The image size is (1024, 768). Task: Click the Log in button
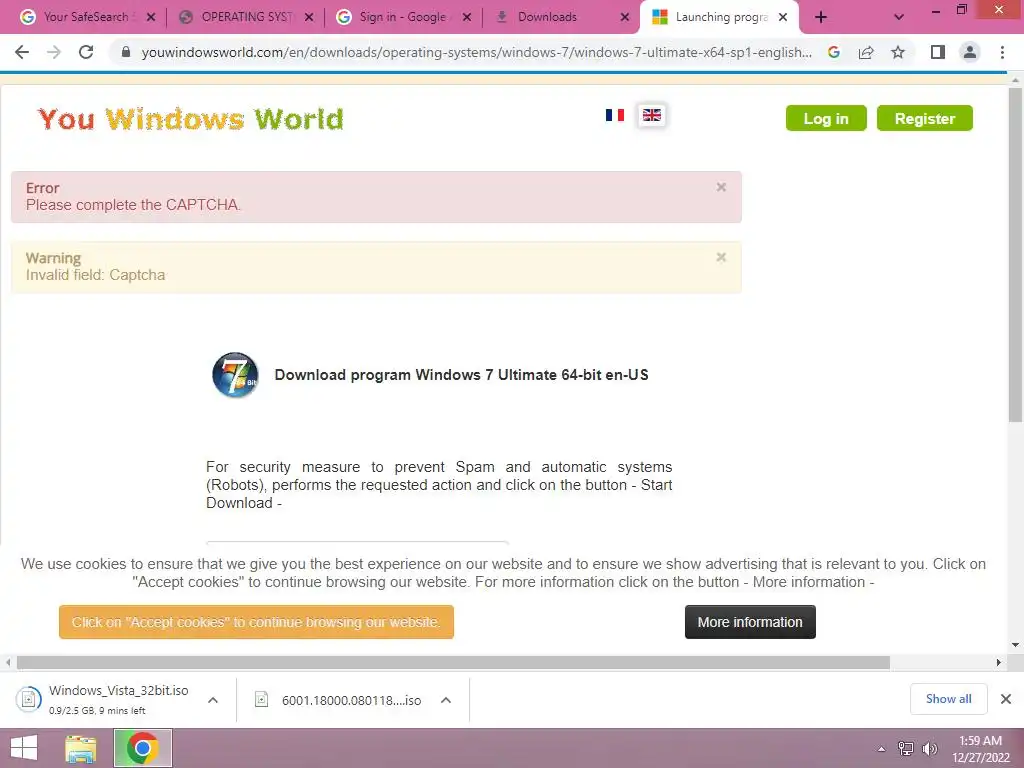coord(826,118)
